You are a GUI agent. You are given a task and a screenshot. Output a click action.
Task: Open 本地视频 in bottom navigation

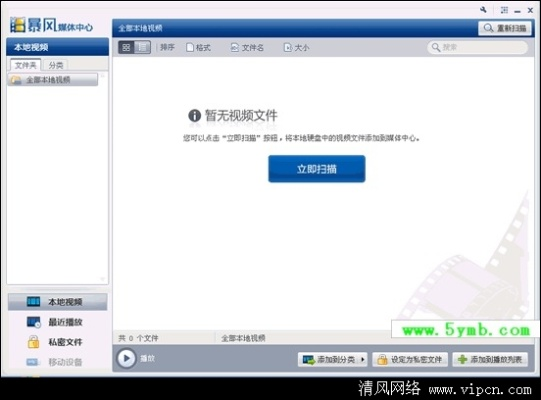(x=58, y=302)
